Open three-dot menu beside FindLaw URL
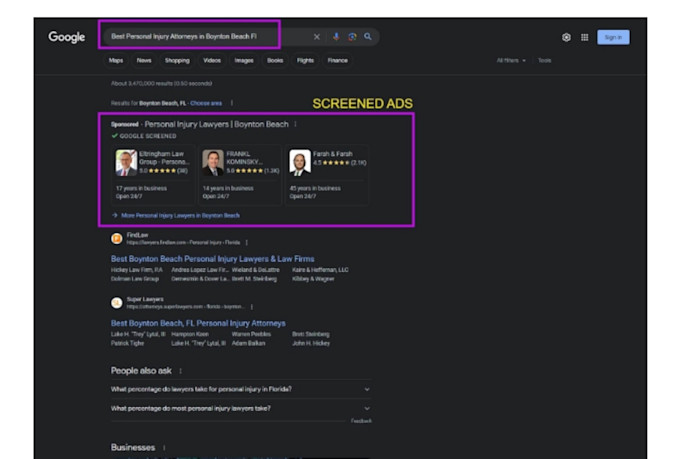 [247, 242]
